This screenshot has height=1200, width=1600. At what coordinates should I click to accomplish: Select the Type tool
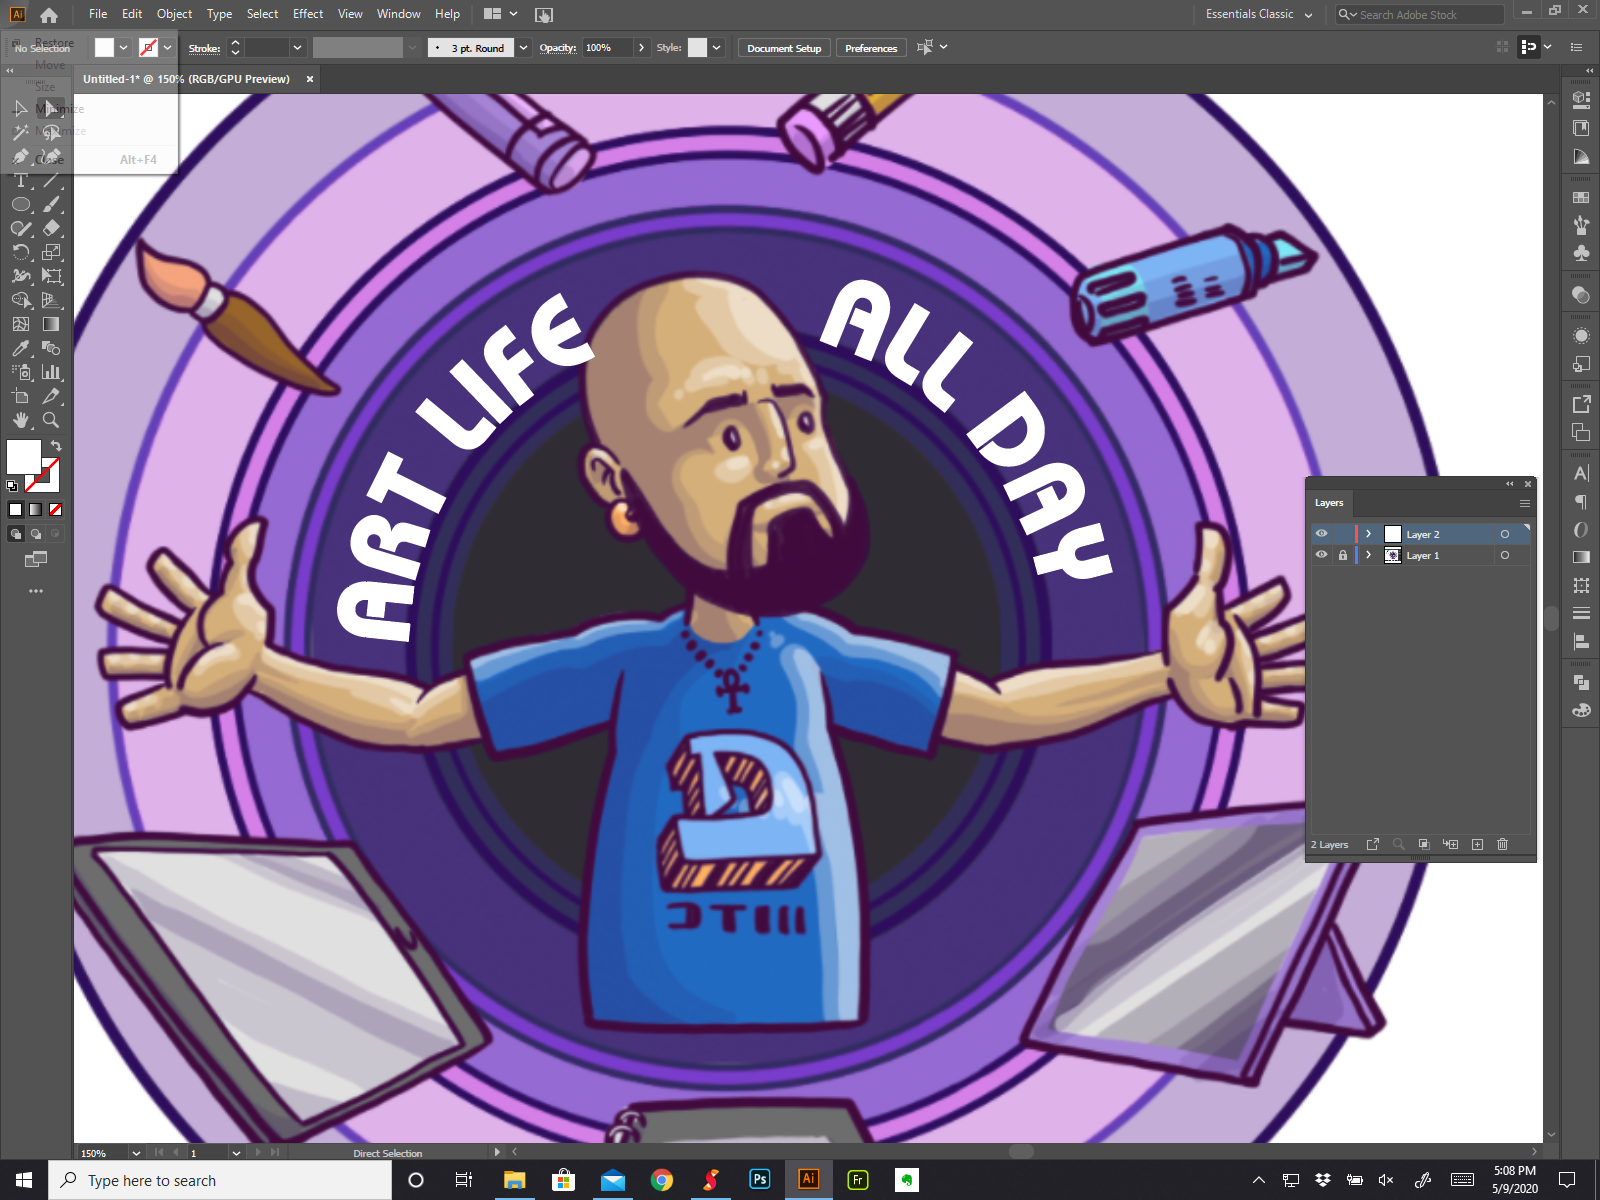(x=20, y=180)
